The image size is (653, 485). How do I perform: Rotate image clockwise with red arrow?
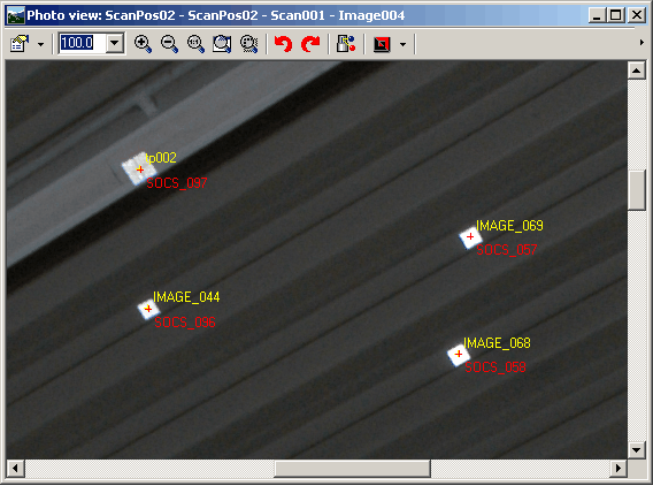tap(310, 44)
